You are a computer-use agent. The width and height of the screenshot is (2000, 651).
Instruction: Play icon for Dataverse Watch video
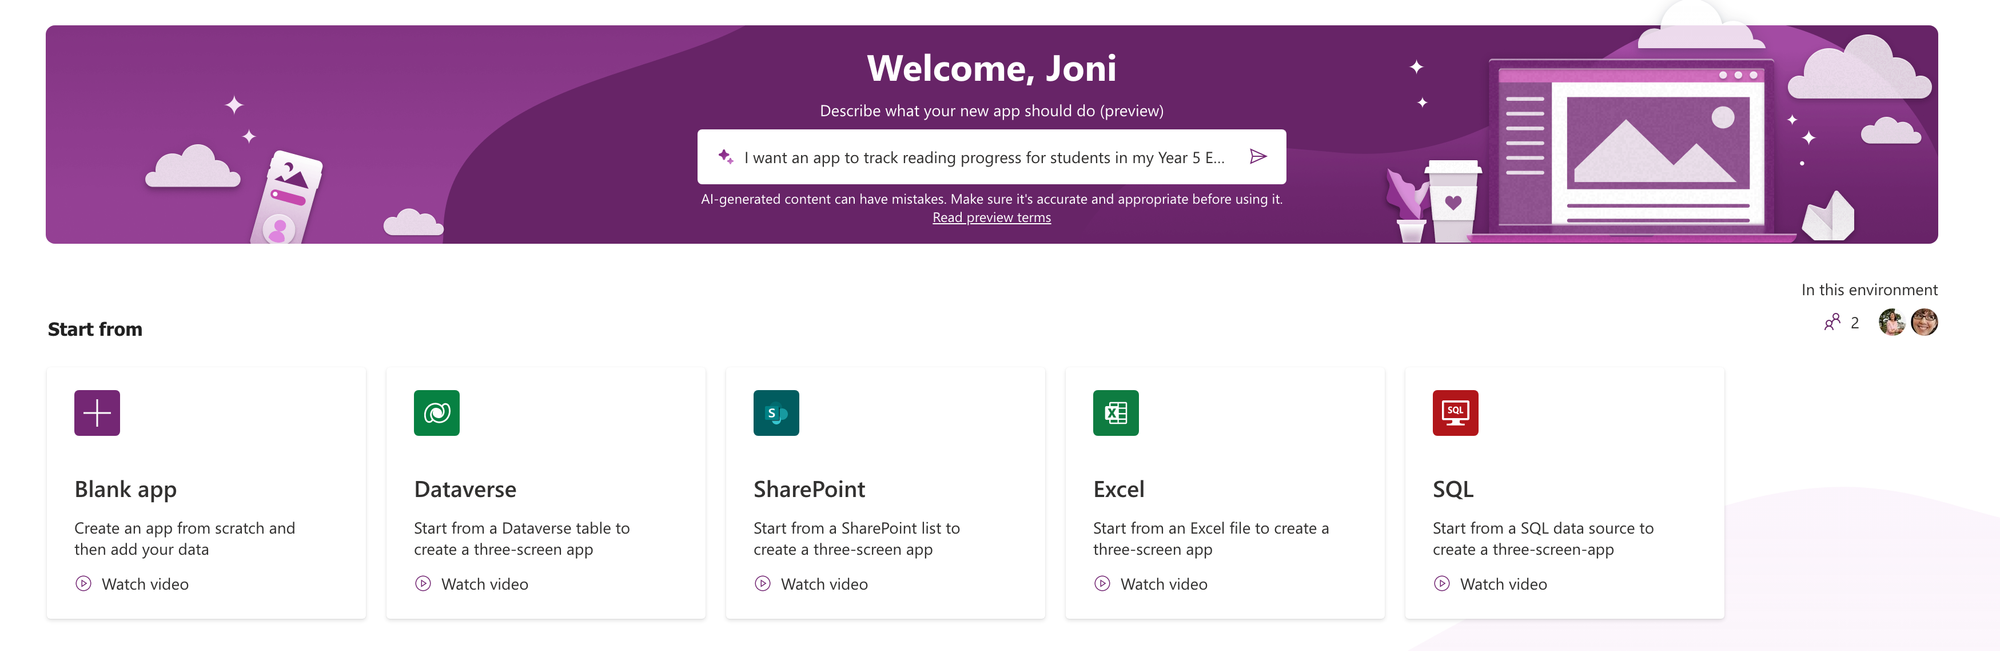click(423, 584)
